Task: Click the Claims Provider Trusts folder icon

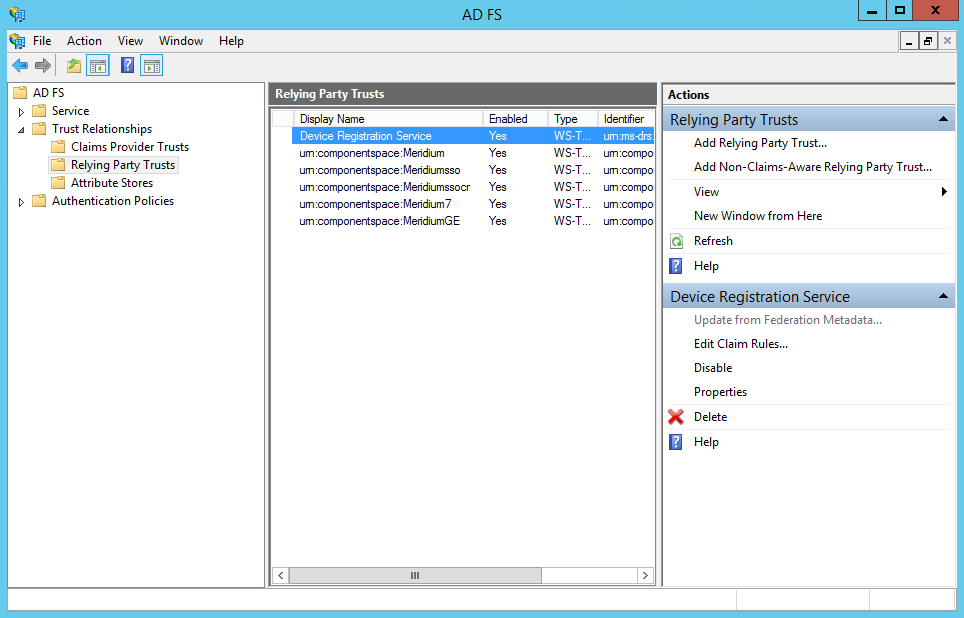Action: (x=58, y=146)
